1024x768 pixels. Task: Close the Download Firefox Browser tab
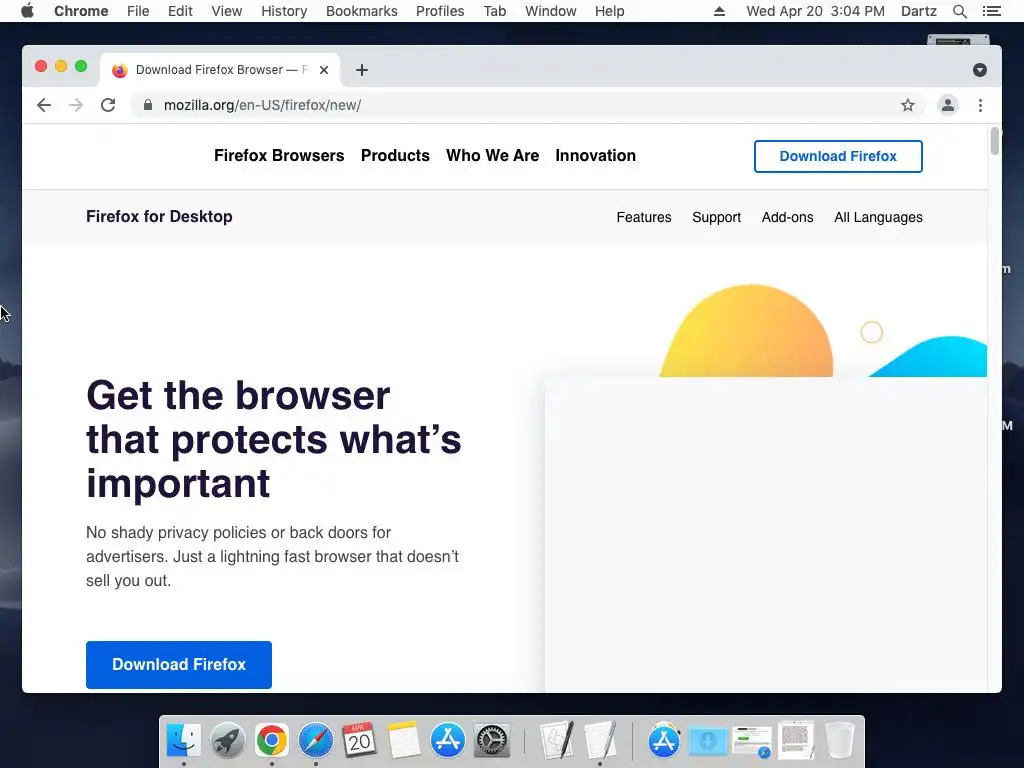324,70
